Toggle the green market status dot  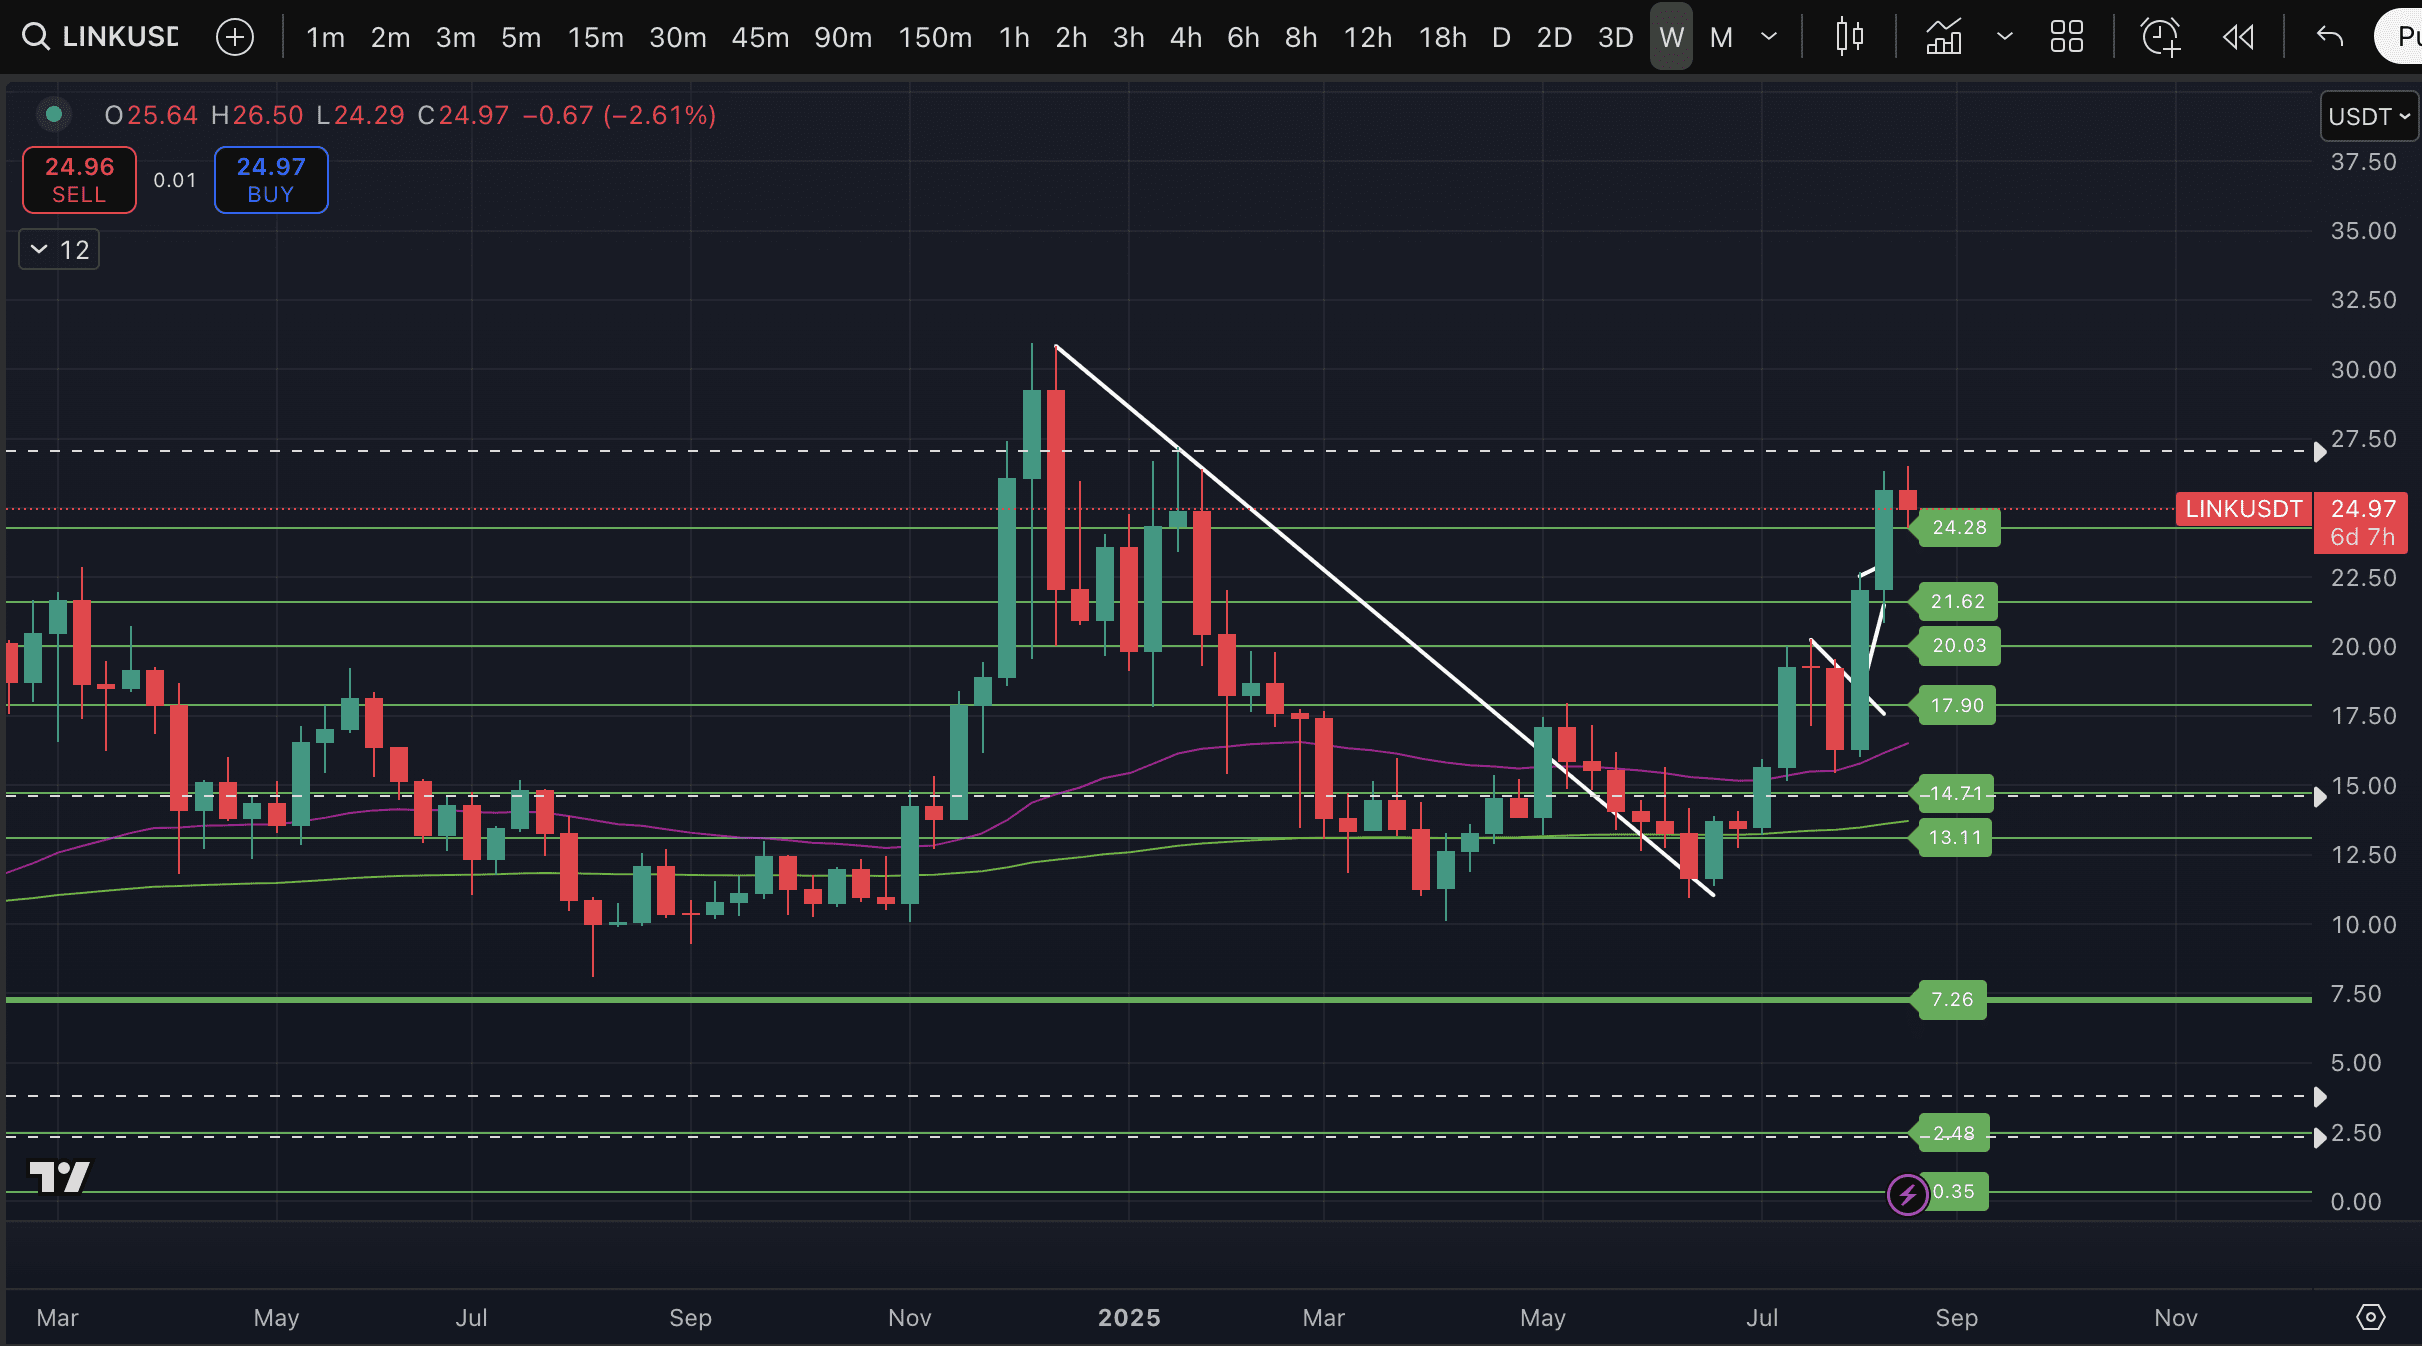coord(54,115)
